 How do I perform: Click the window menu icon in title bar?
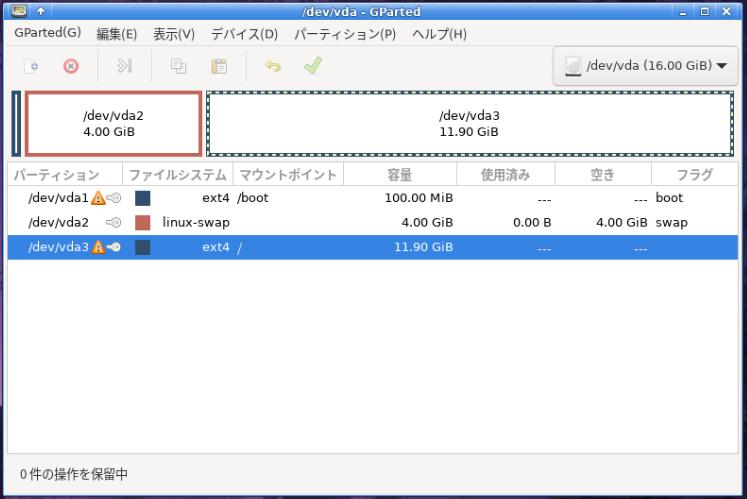click(x=19, y=10)
